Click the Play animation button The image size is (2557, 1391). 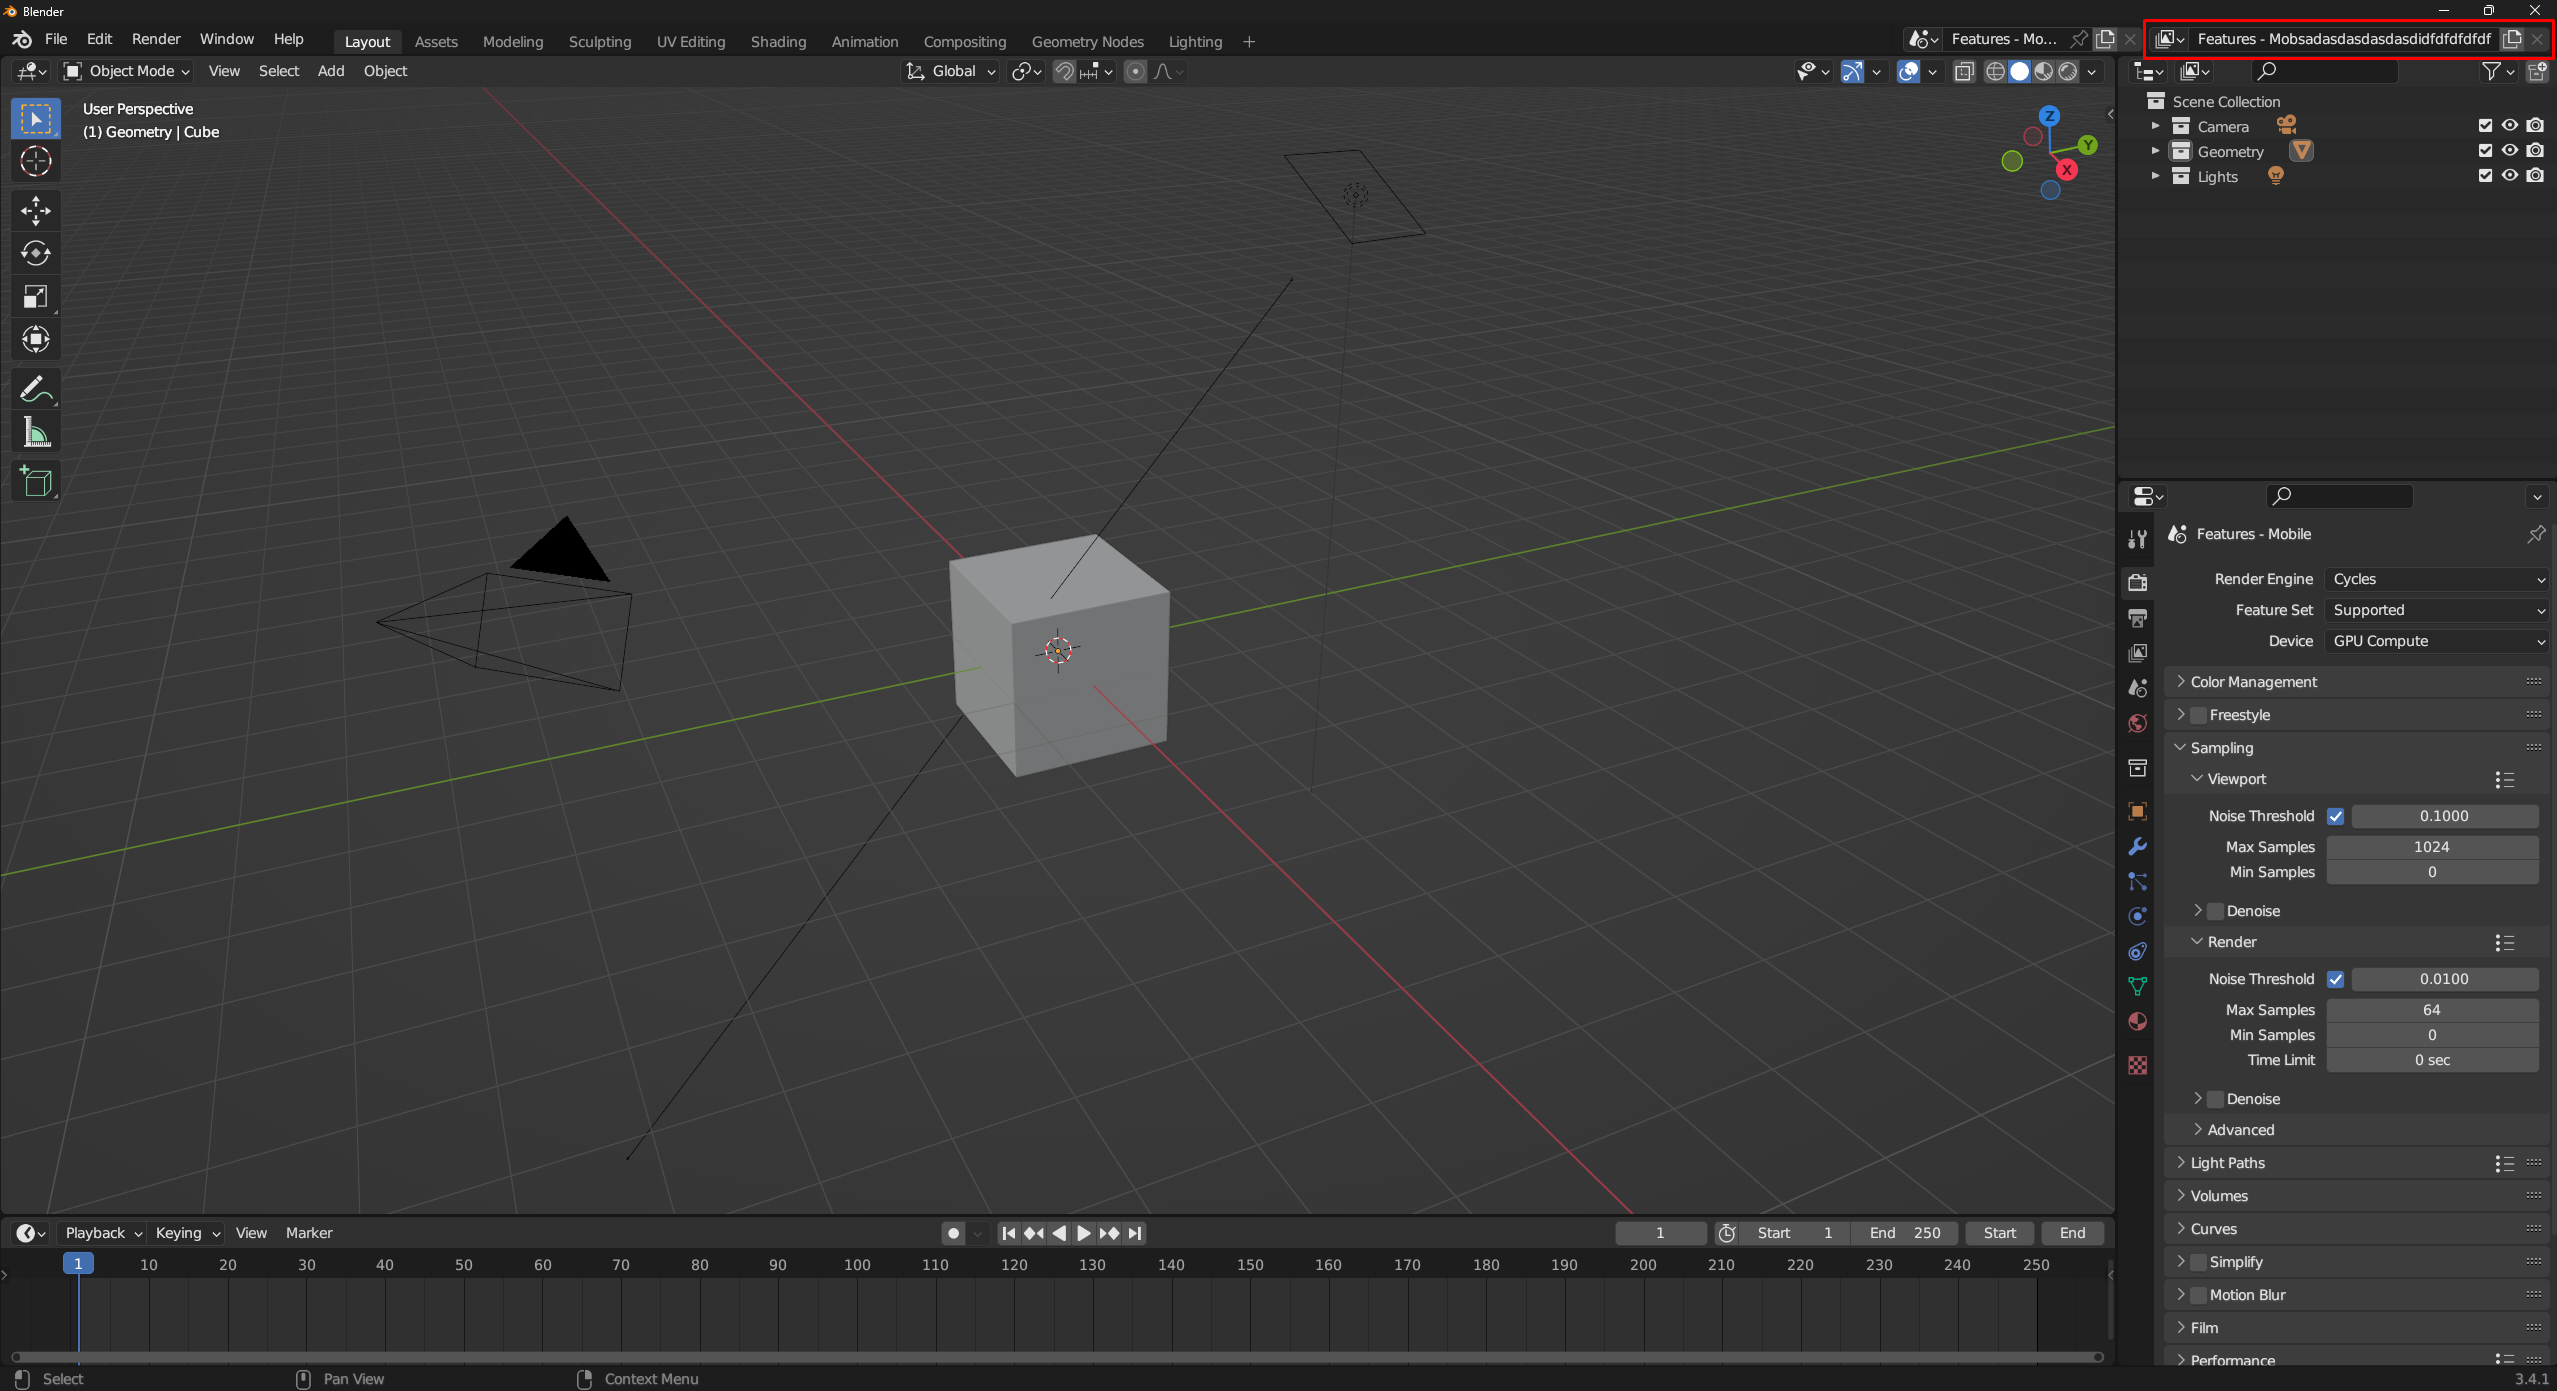click(1084, 1233)
